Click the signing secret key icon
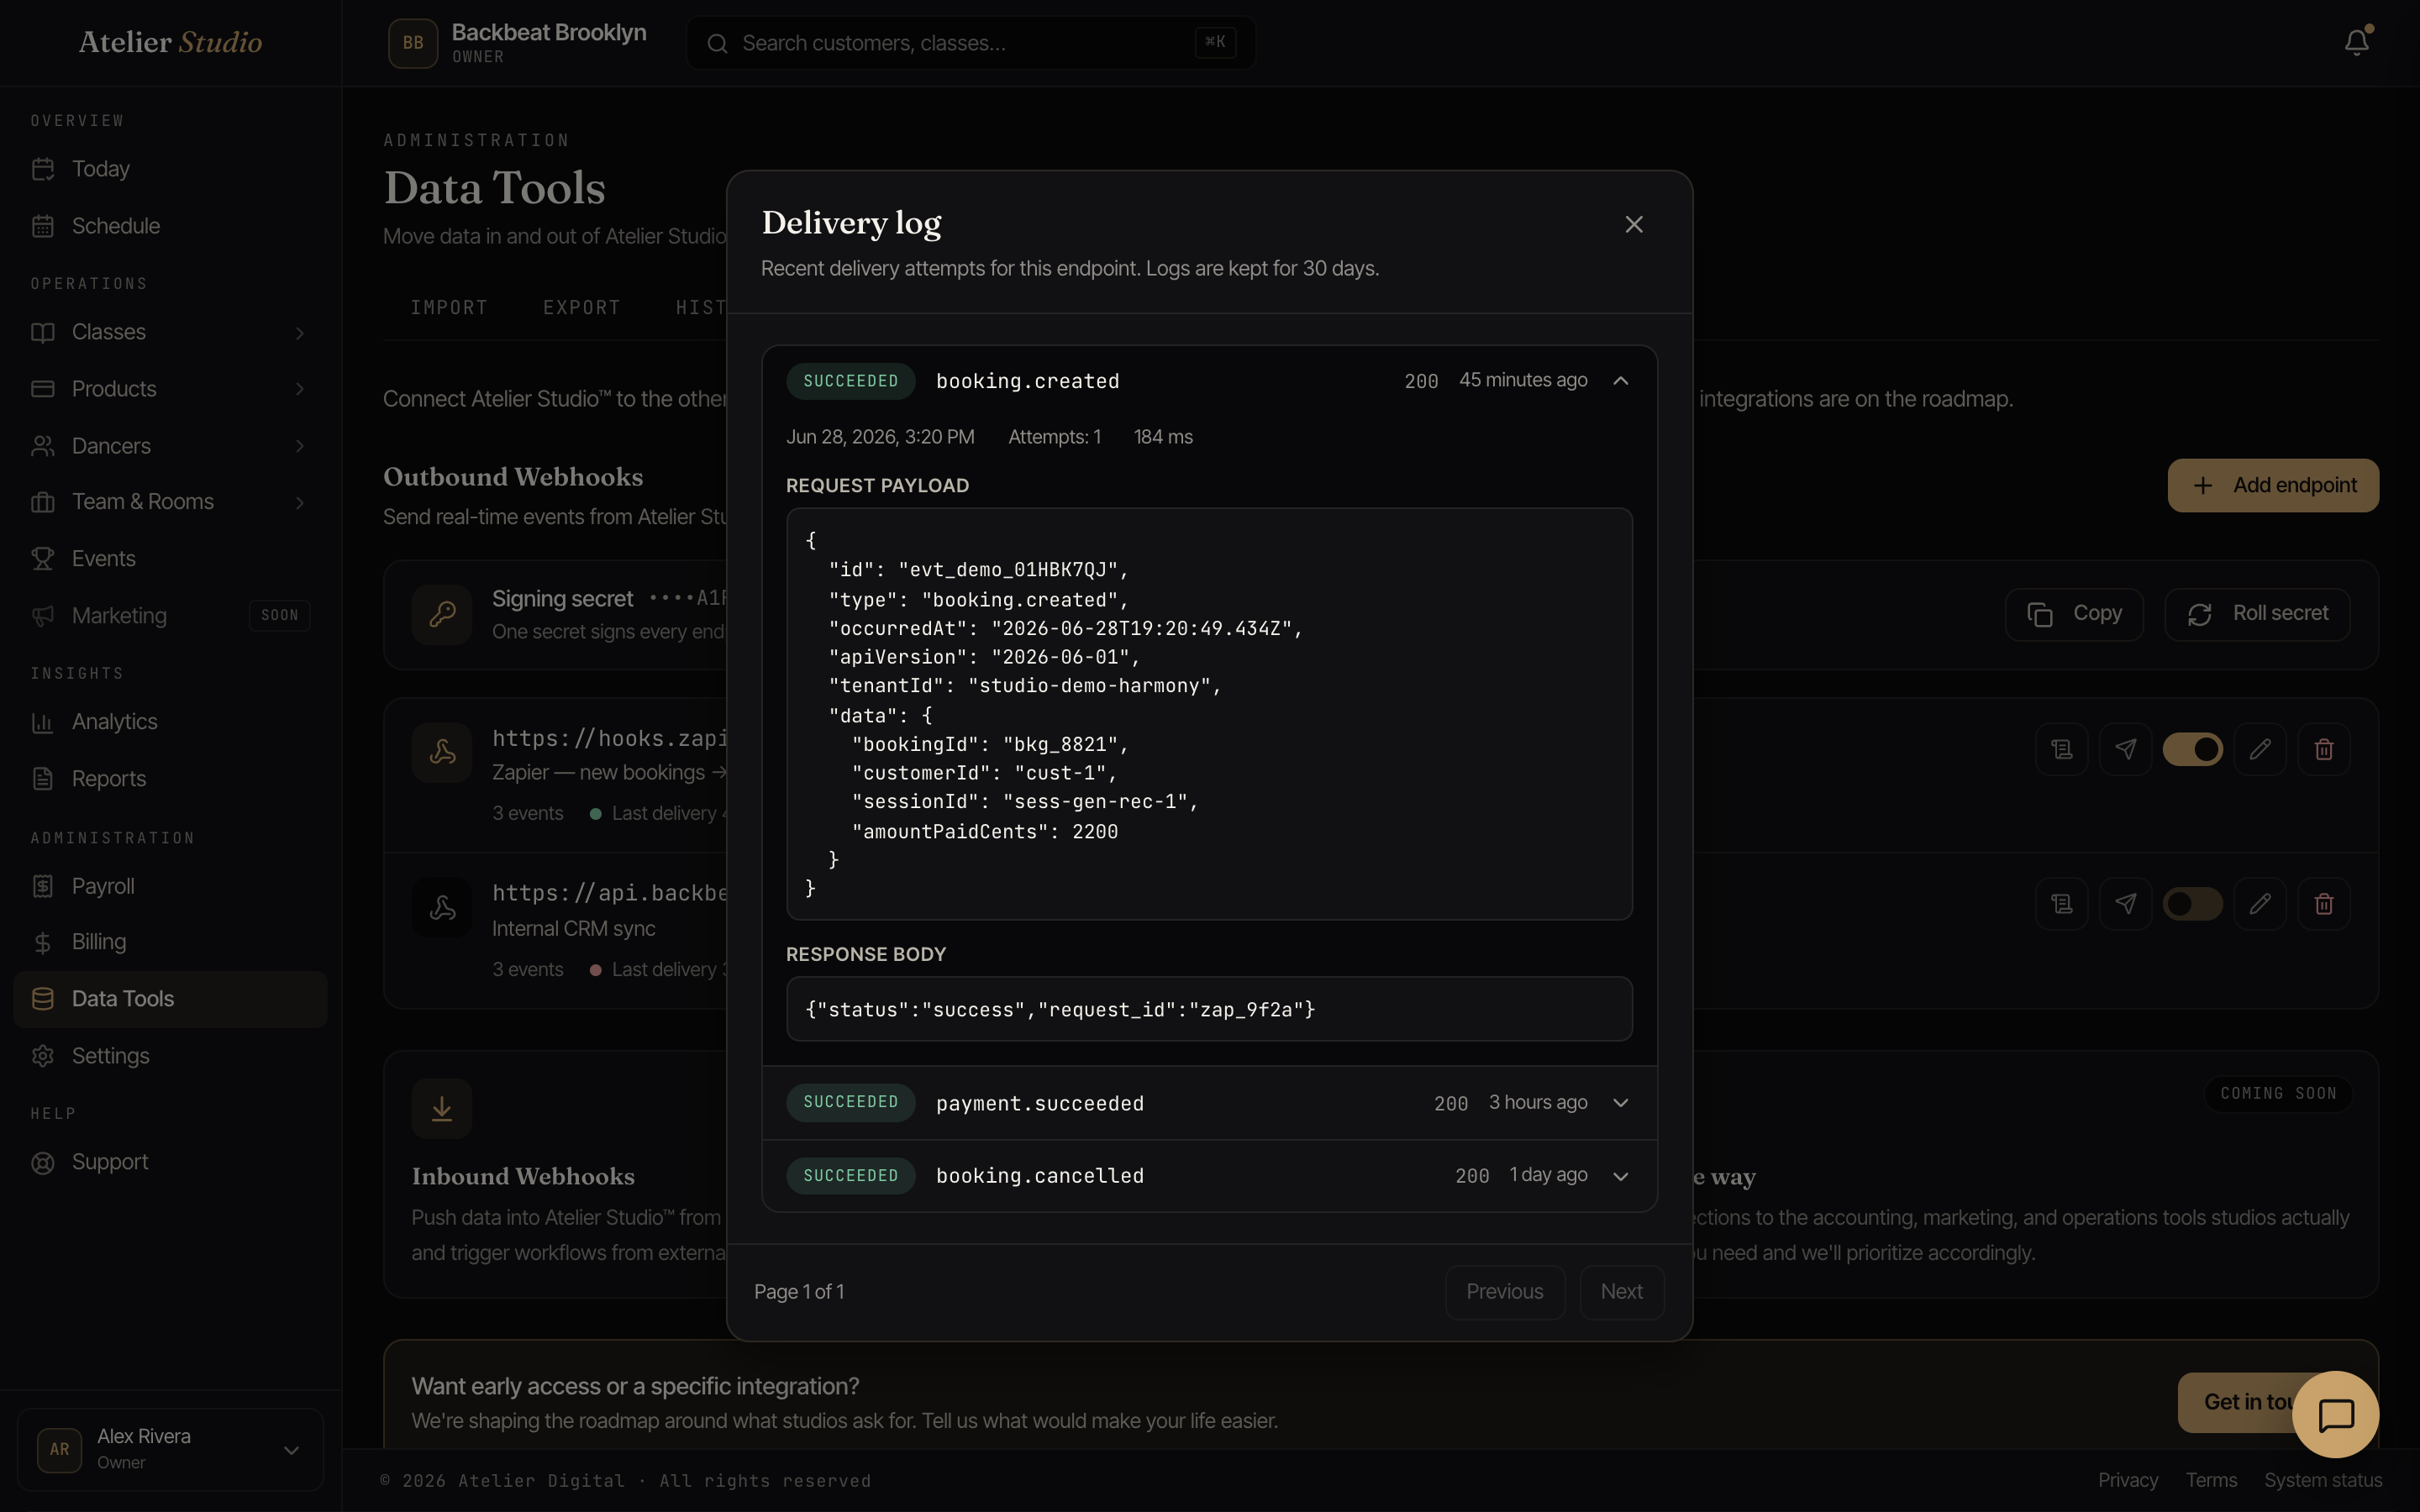 (442, 614)
